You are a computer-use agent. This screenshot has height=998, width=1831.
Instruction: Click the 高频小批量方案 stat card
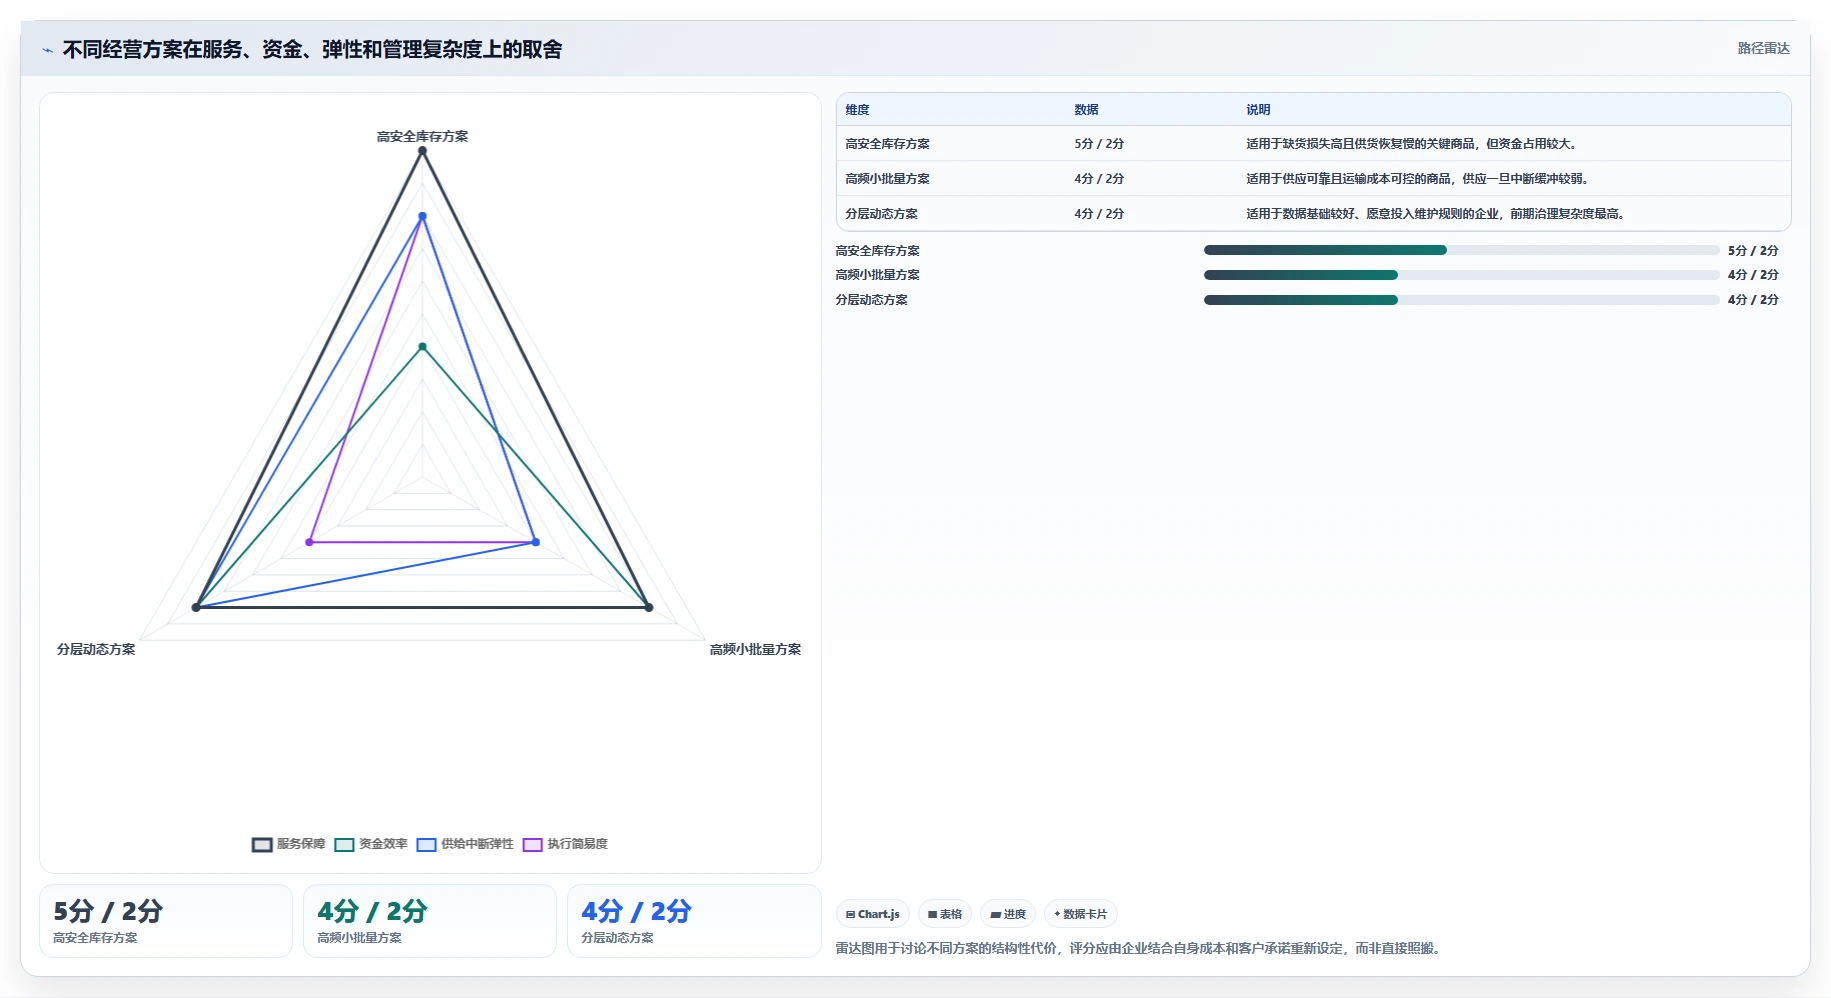point(430,921)
